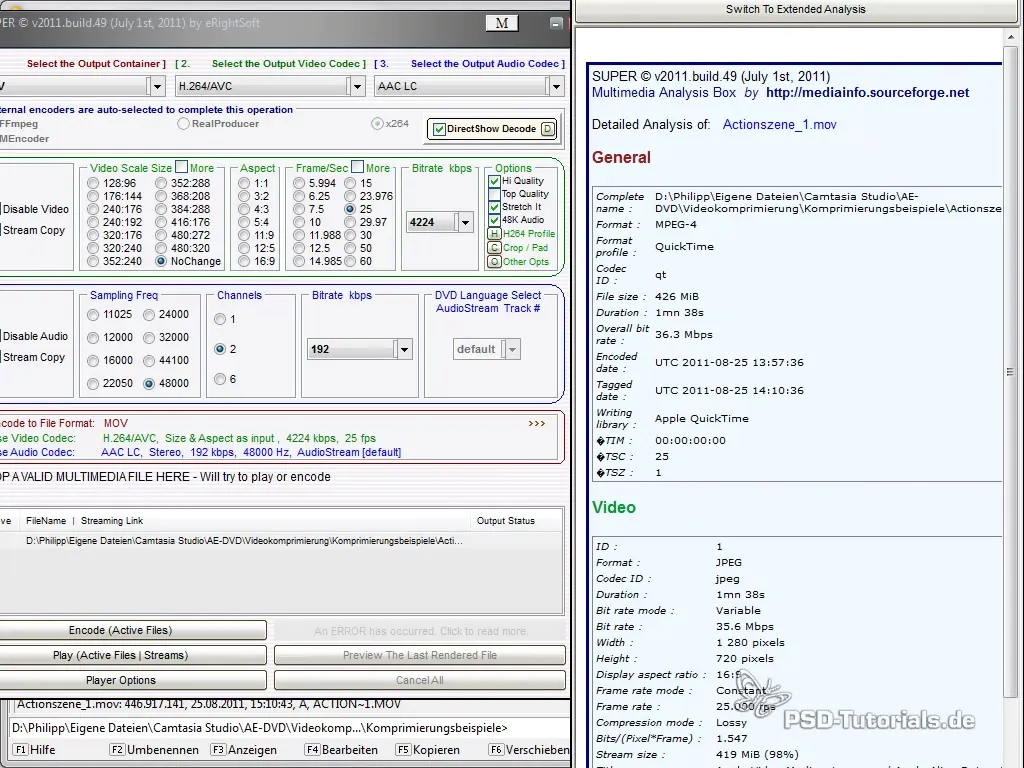This screenshot has height=768, width=1024.
Task: Click the Encode (Active Files) button
Action: point(121,630)
